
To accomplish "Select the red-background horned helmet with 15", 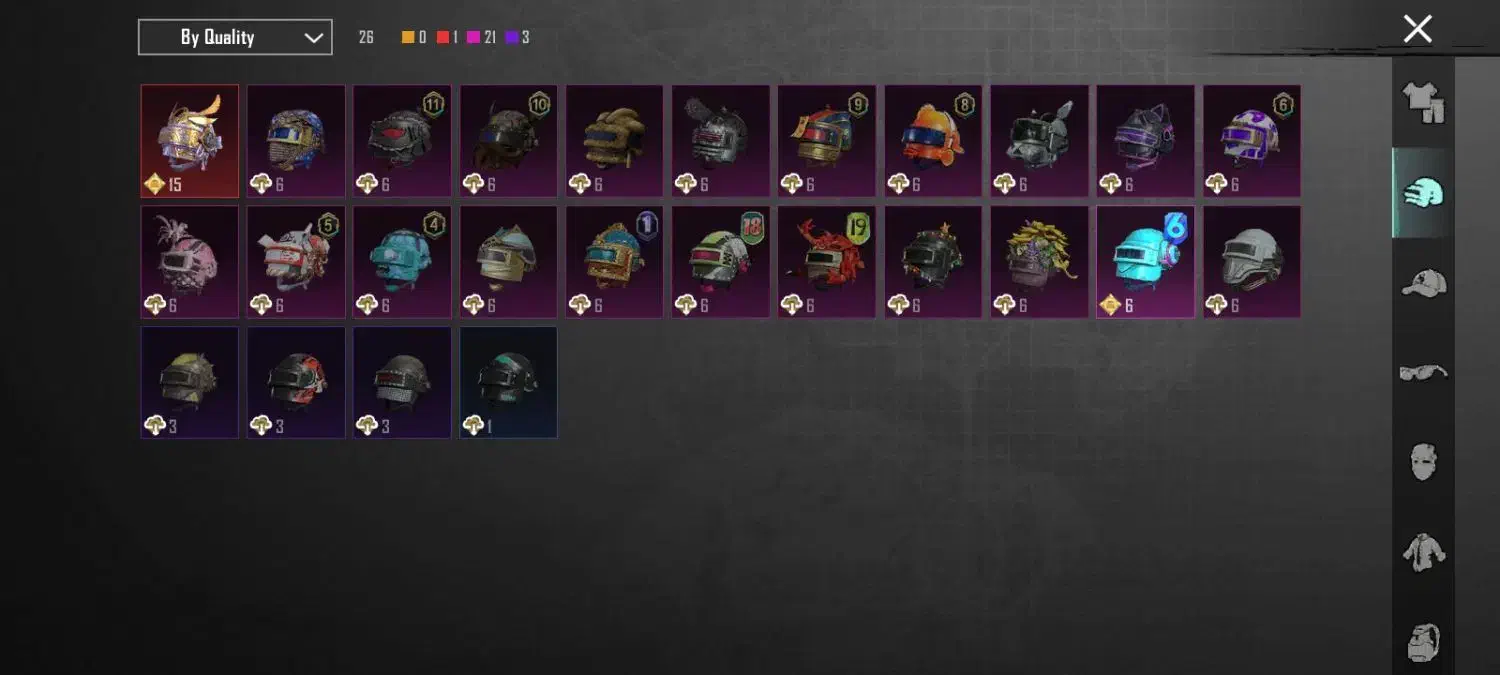I will [190, 141].
